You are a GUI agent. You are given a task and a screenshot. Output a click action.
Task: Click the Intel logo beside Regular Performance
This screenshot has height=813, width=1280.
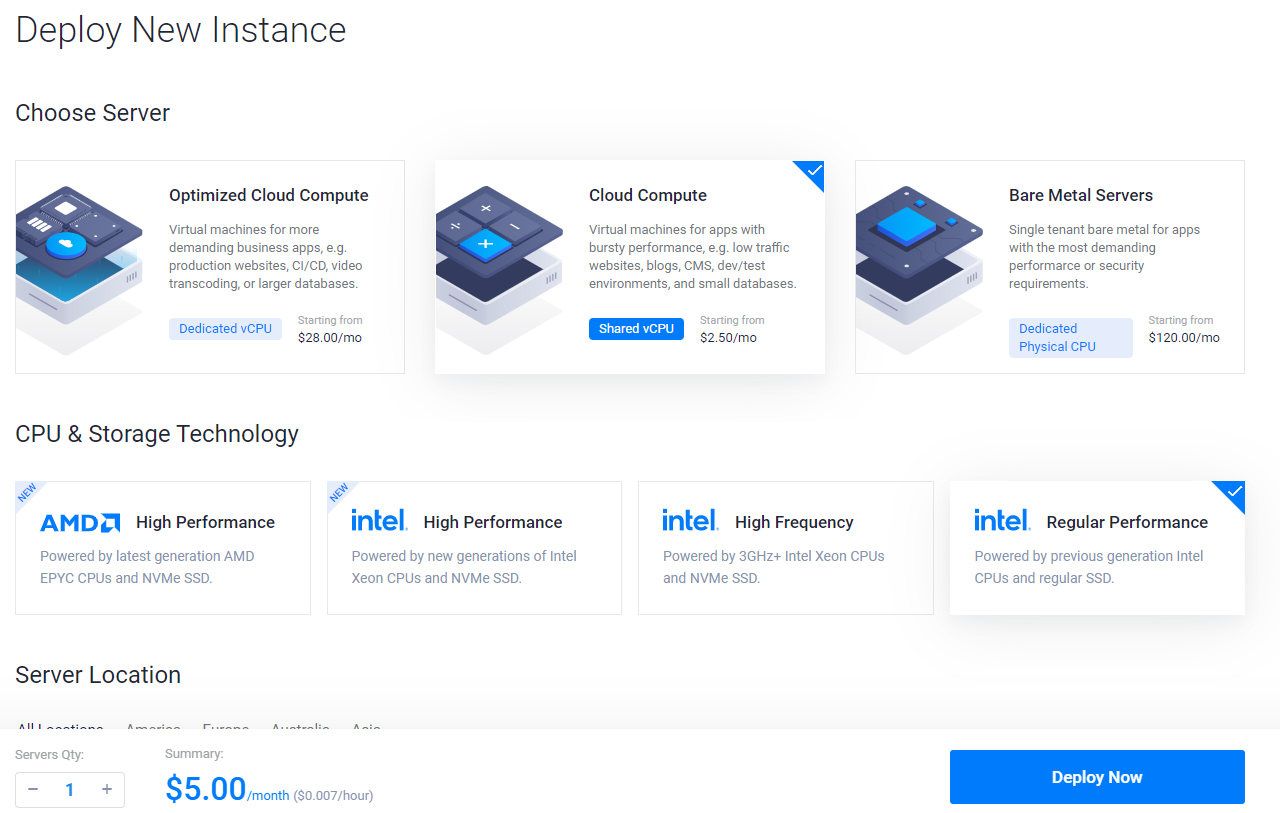(x=1002, y=521)
